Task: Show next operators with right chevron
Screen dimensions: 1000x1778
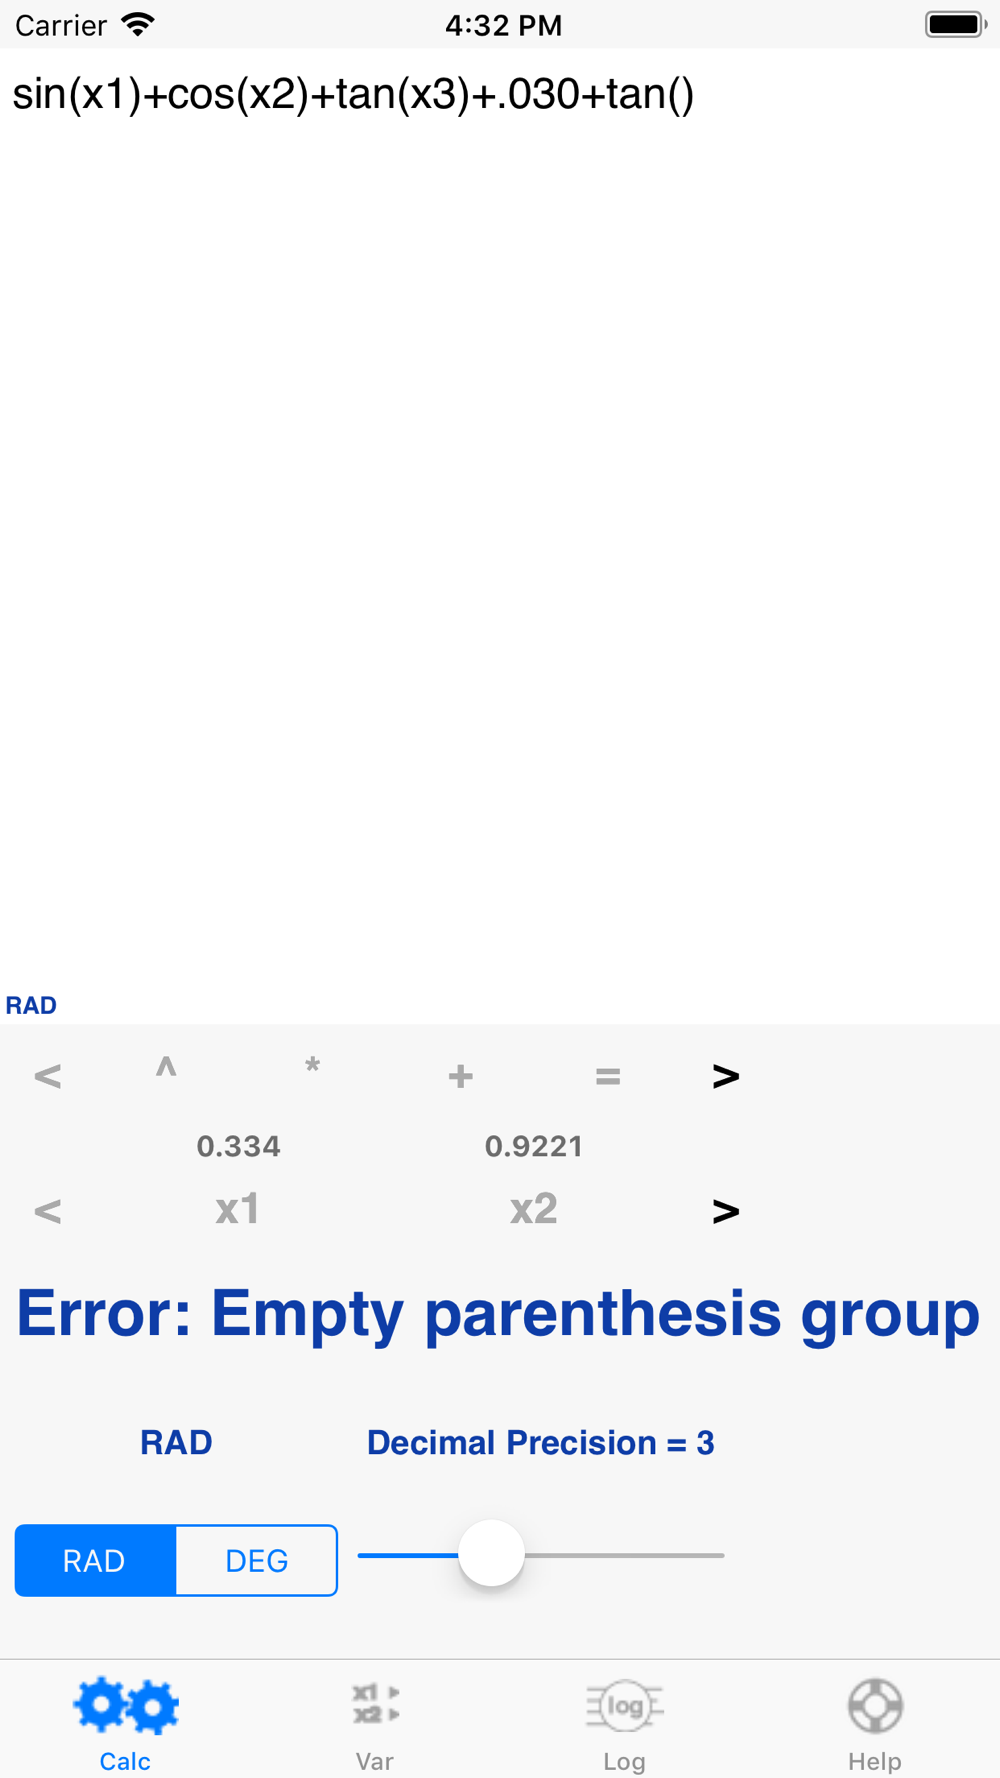Action: tap(726, 1076)
